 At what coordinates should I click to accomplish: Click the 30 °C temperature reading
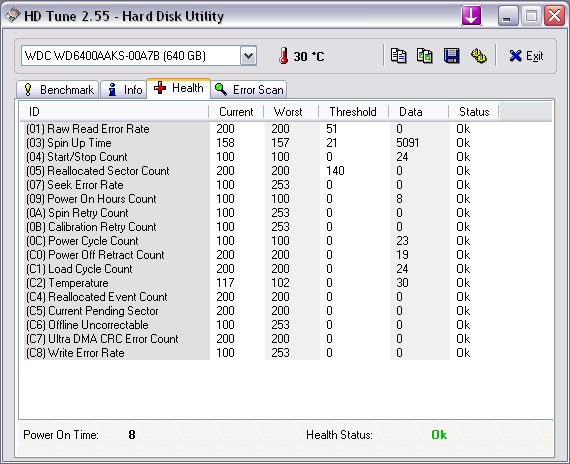tap(309, 56)
